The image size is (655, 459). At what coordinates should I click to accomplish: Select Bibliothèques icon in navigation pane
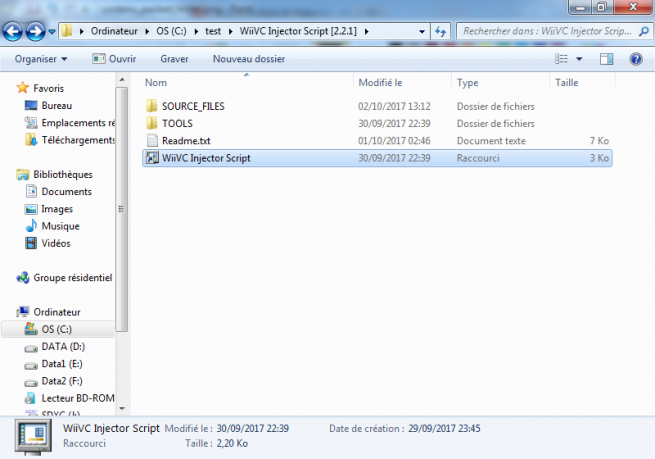tap(23, 174)
